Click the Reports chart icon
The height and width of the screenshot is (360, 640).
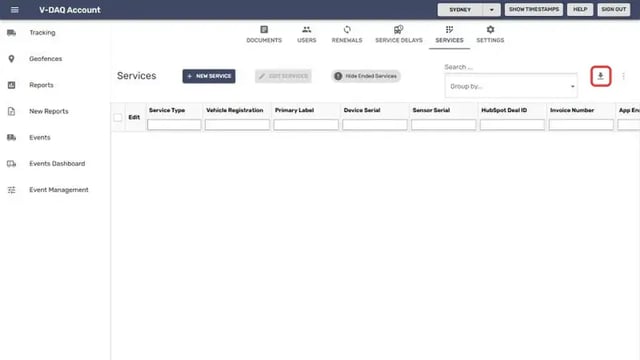[11, 85]
